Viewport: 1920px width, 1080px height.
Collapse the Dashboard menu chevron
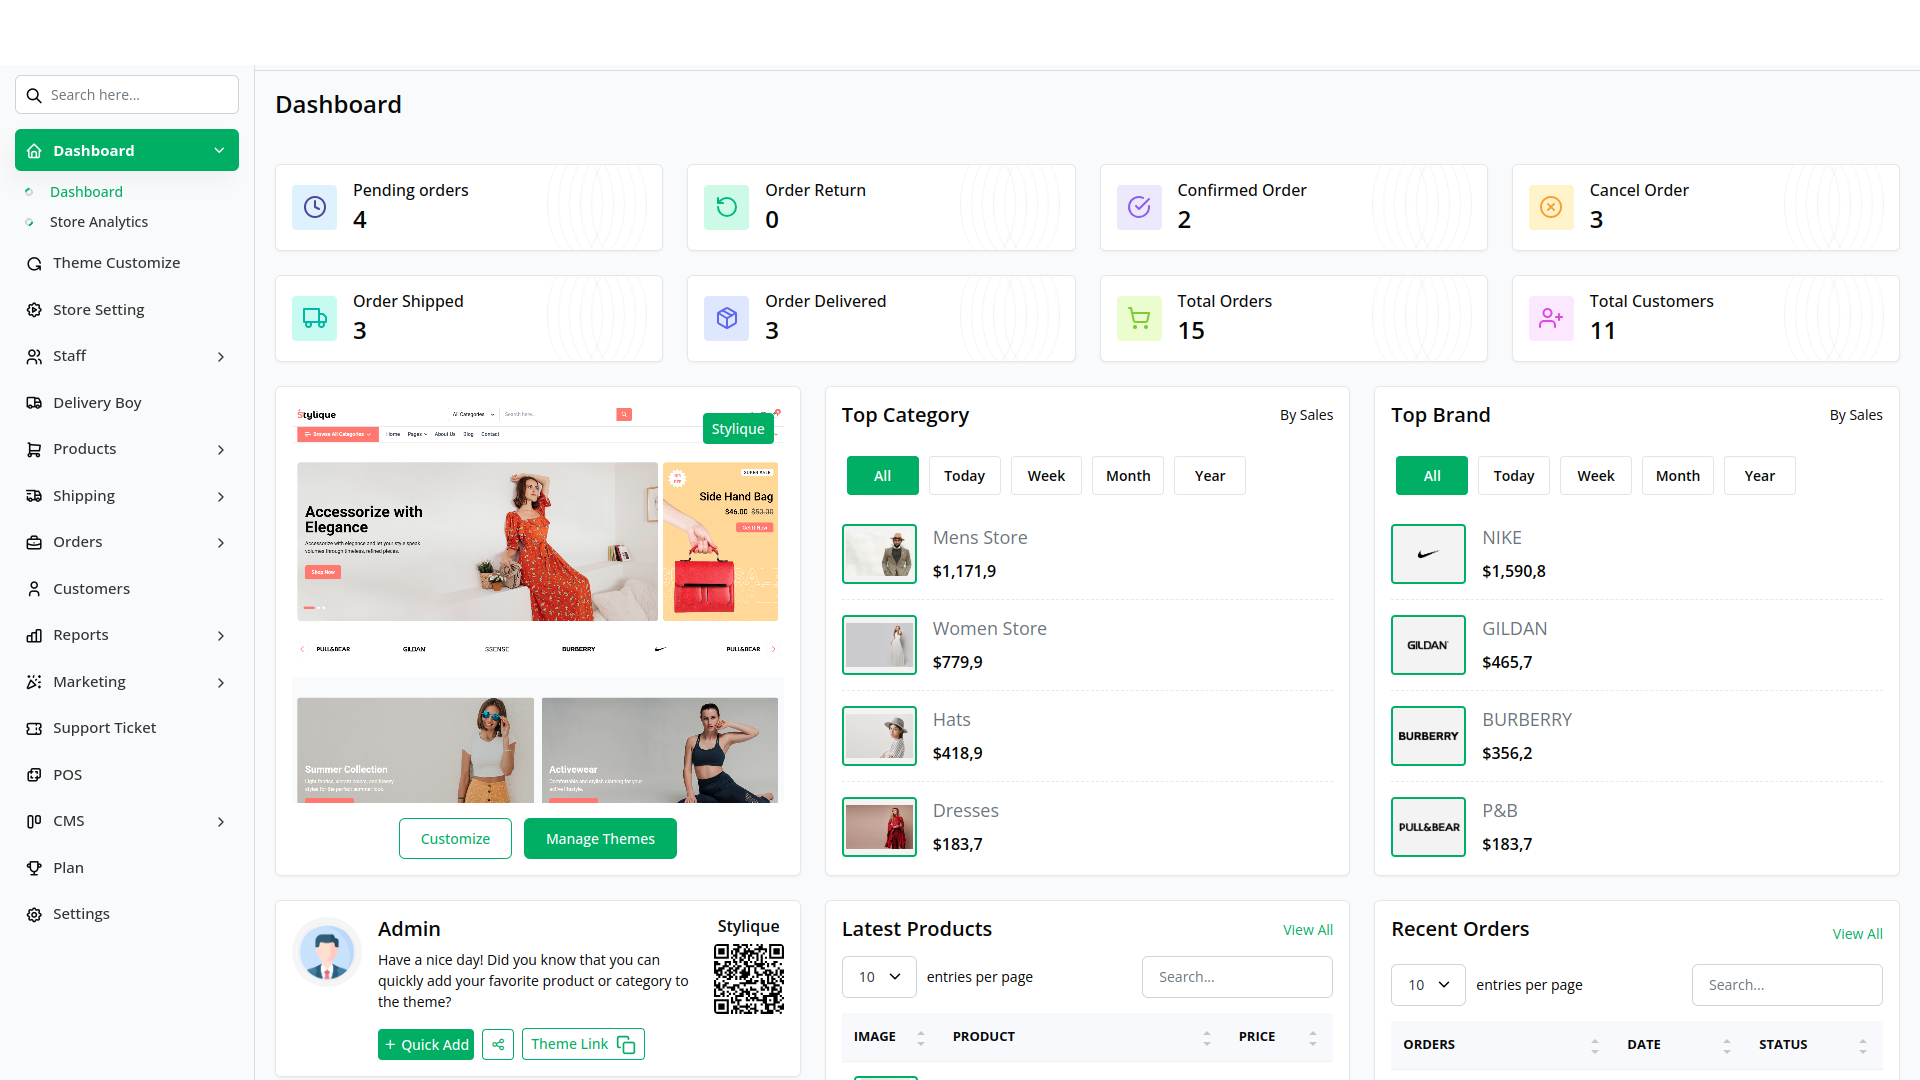tap(219, 150)
